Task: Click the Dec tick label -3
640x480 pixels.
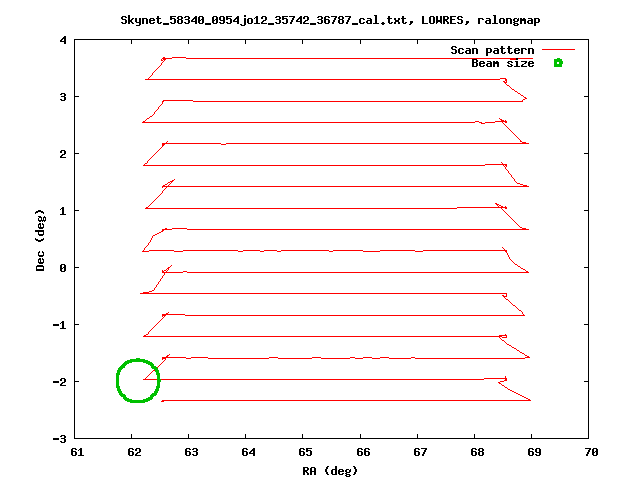Action: 60,439
